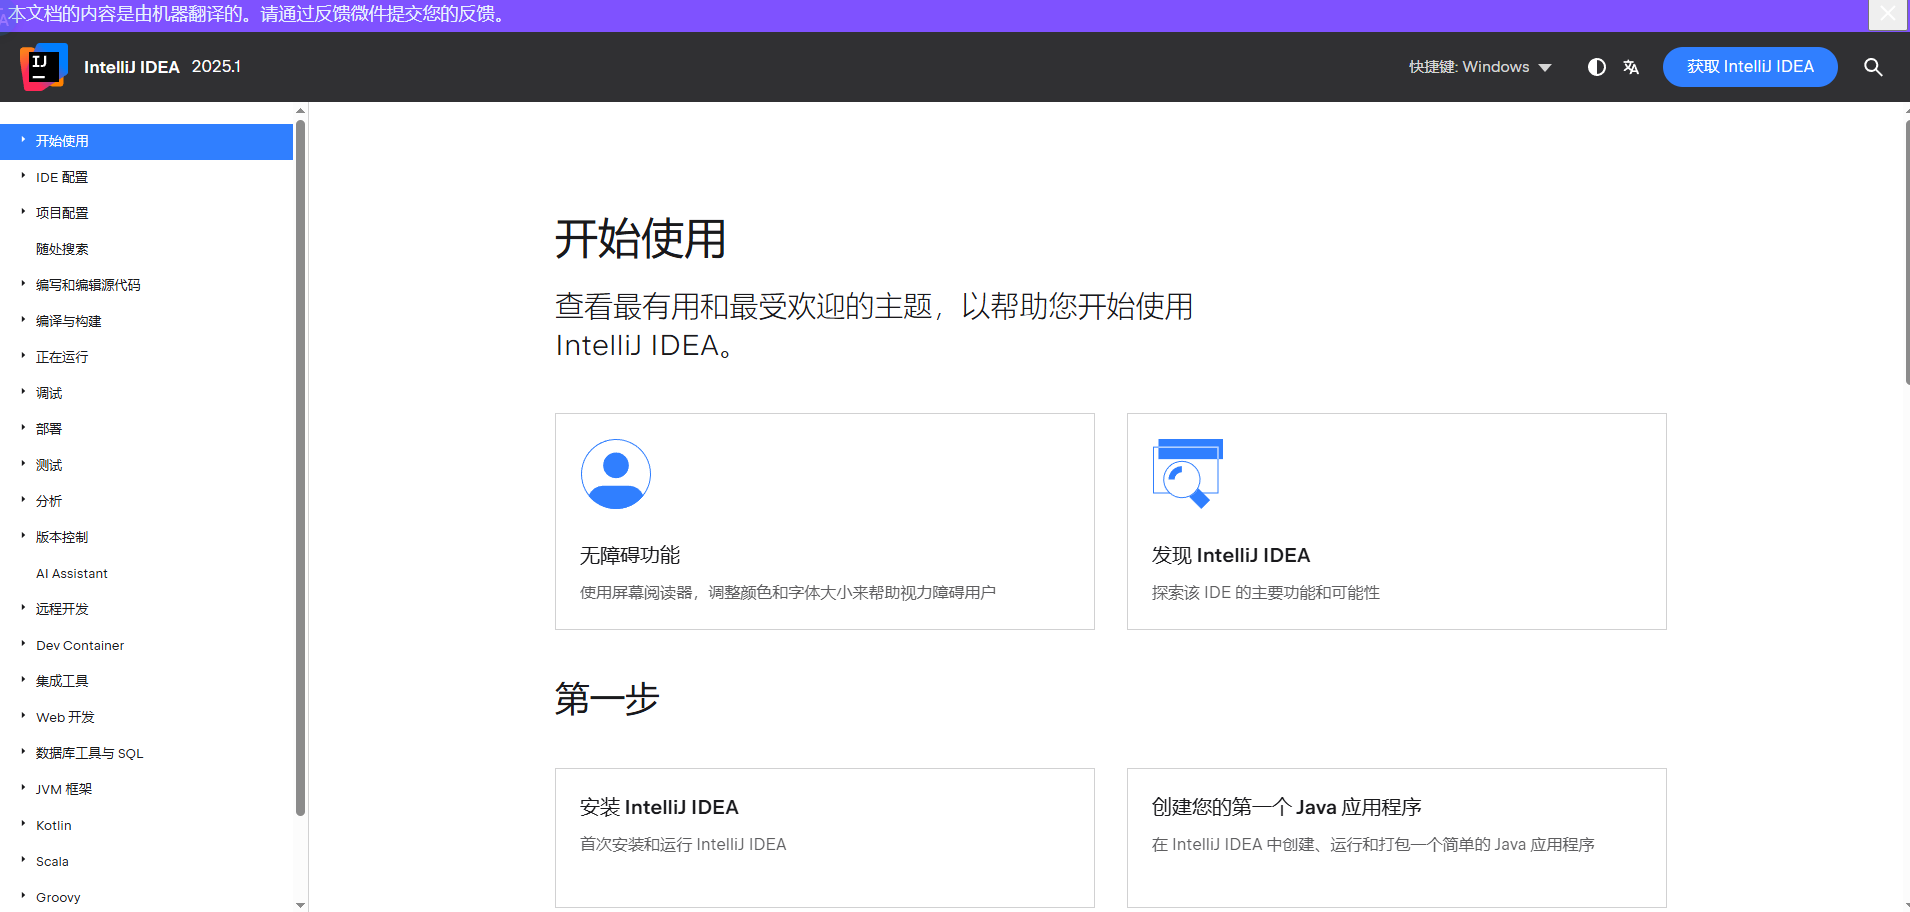Select the 开始使用 sidebar item

point(60,141)
